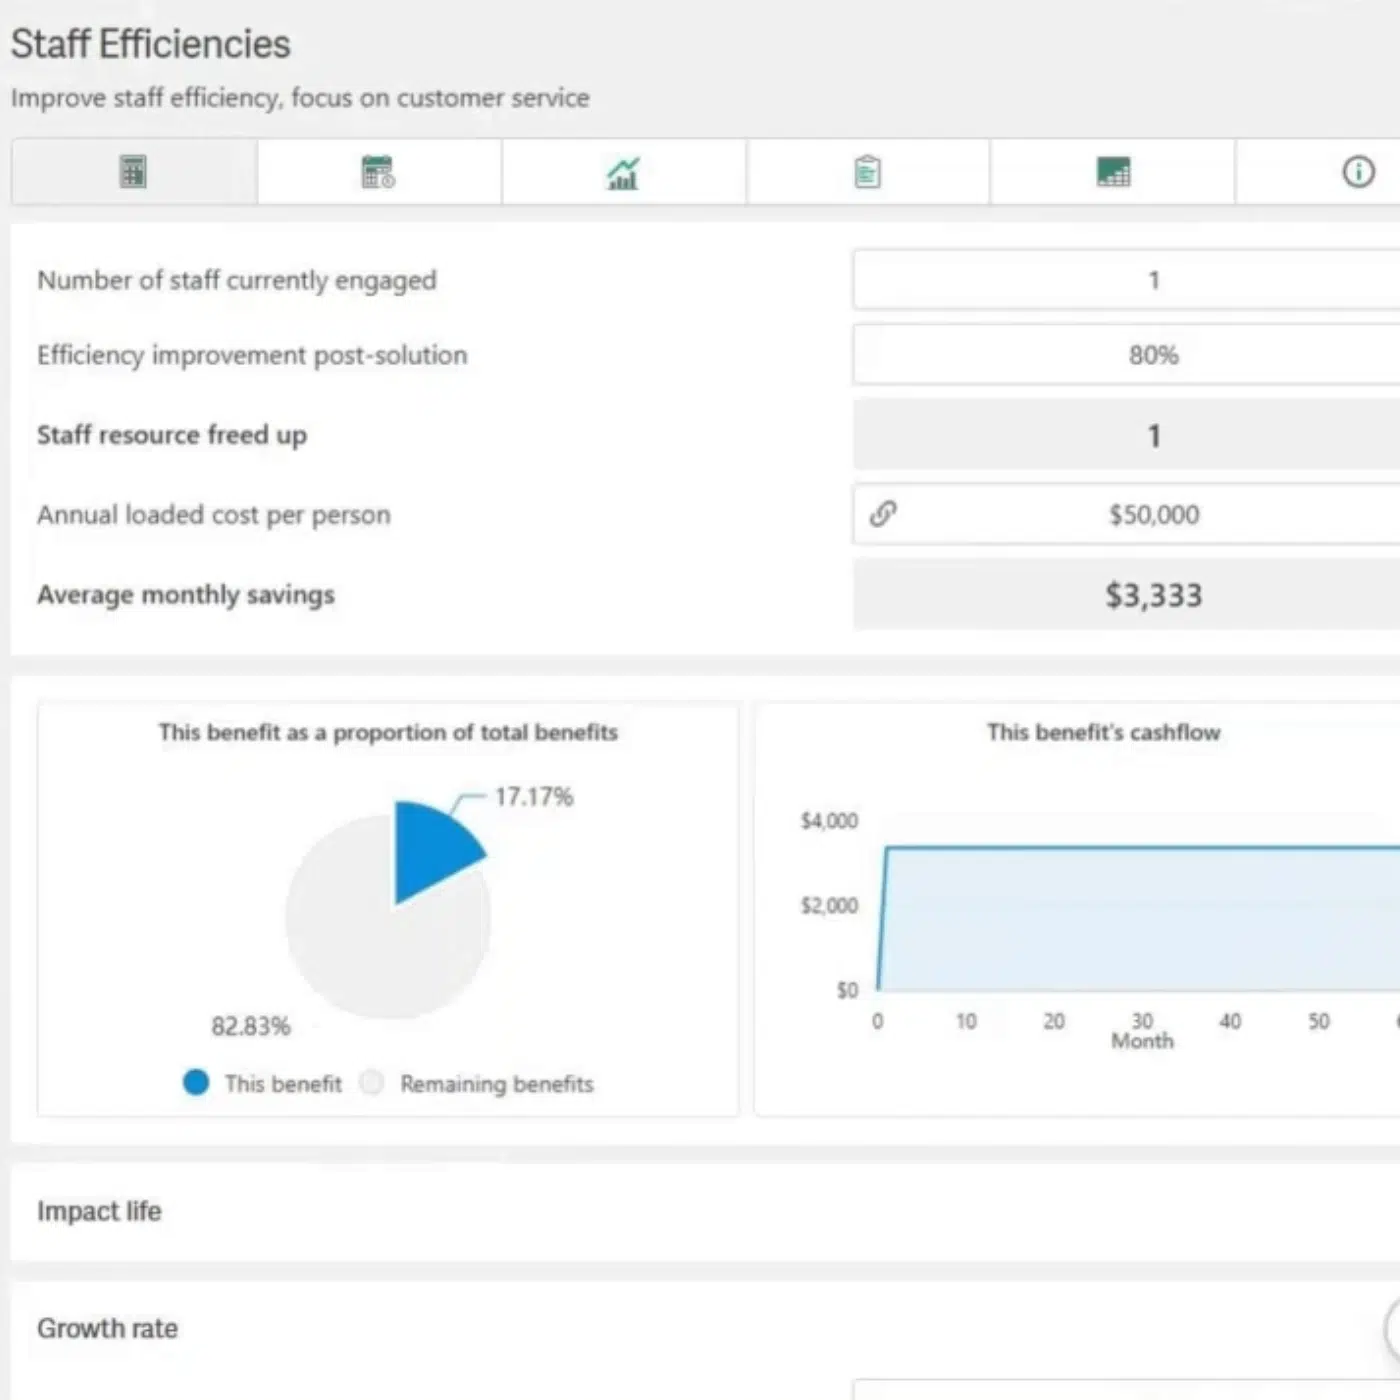Click the Average monthly savings value
The width and height of the screenshot is (1400, 1400).
[1152, 595]
